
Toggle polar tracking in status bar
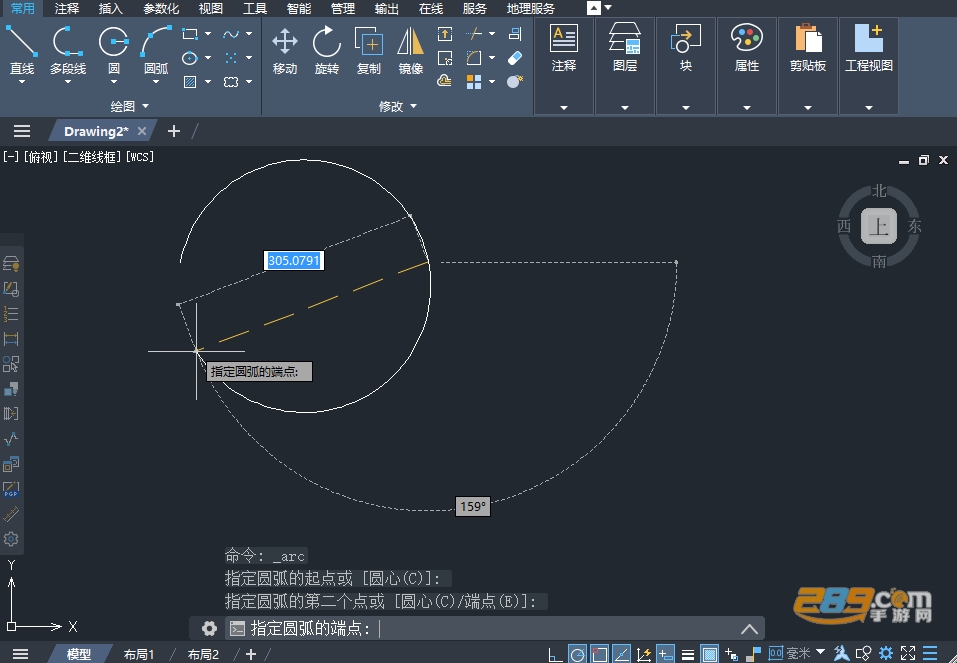coord(577,654)
